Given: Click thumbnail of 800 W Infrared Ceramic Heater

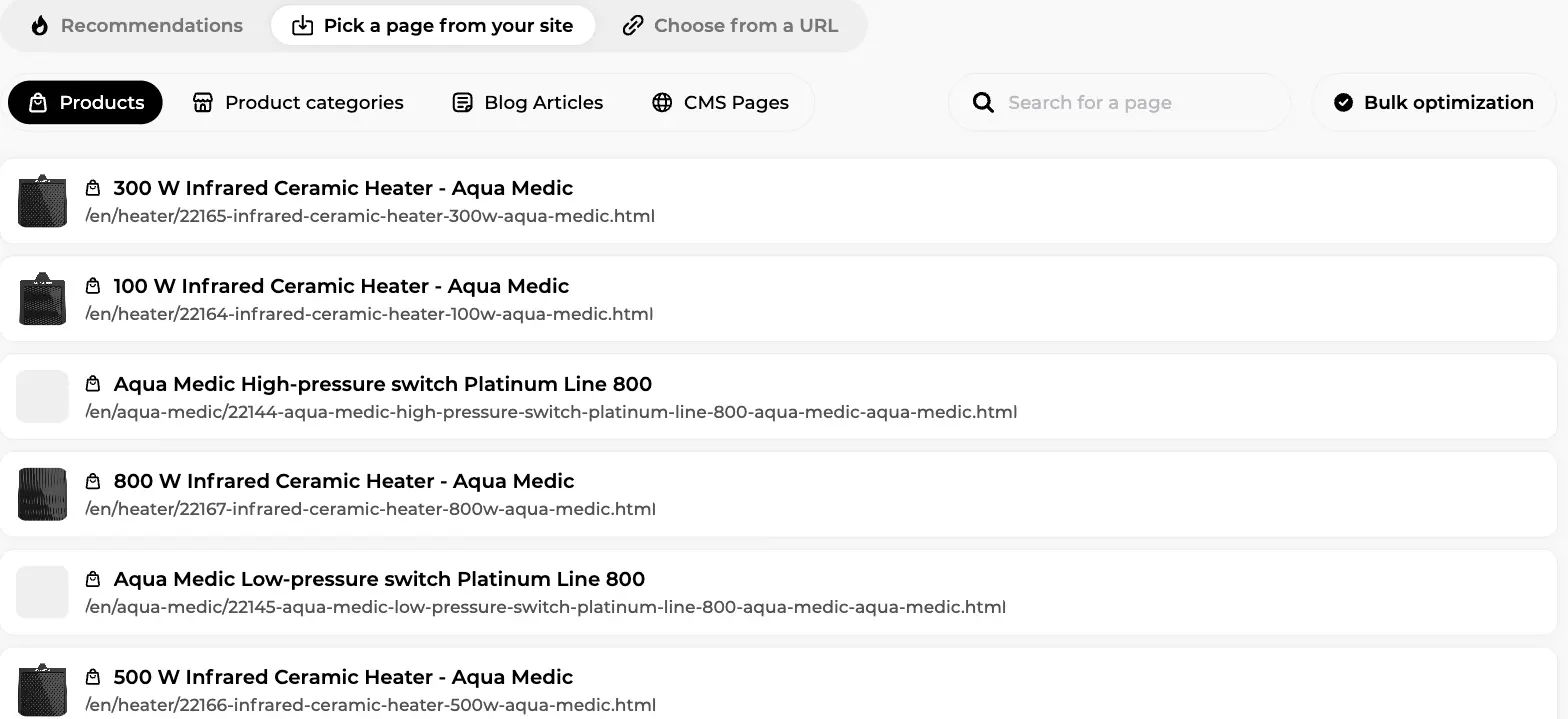Looking at the screenshot, I should tap(42, 494).
